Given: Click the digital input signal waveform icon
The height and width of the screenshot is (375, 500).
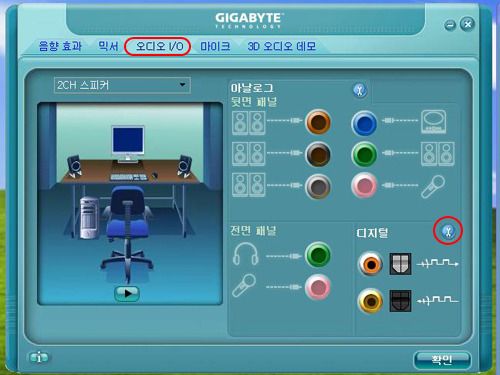Looking at the screenshot, I should tap(438, 300).
